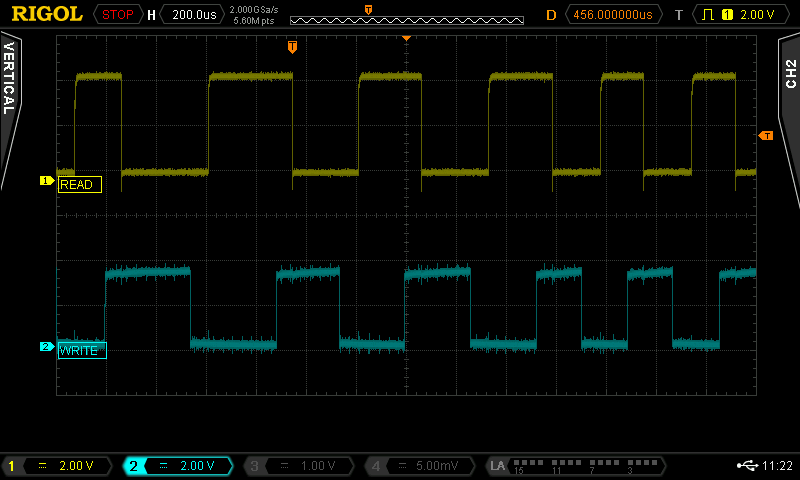Select the 200.0us horizontal timebase value
The width and height of the screenshot is (800, 480).
point(194,15)
